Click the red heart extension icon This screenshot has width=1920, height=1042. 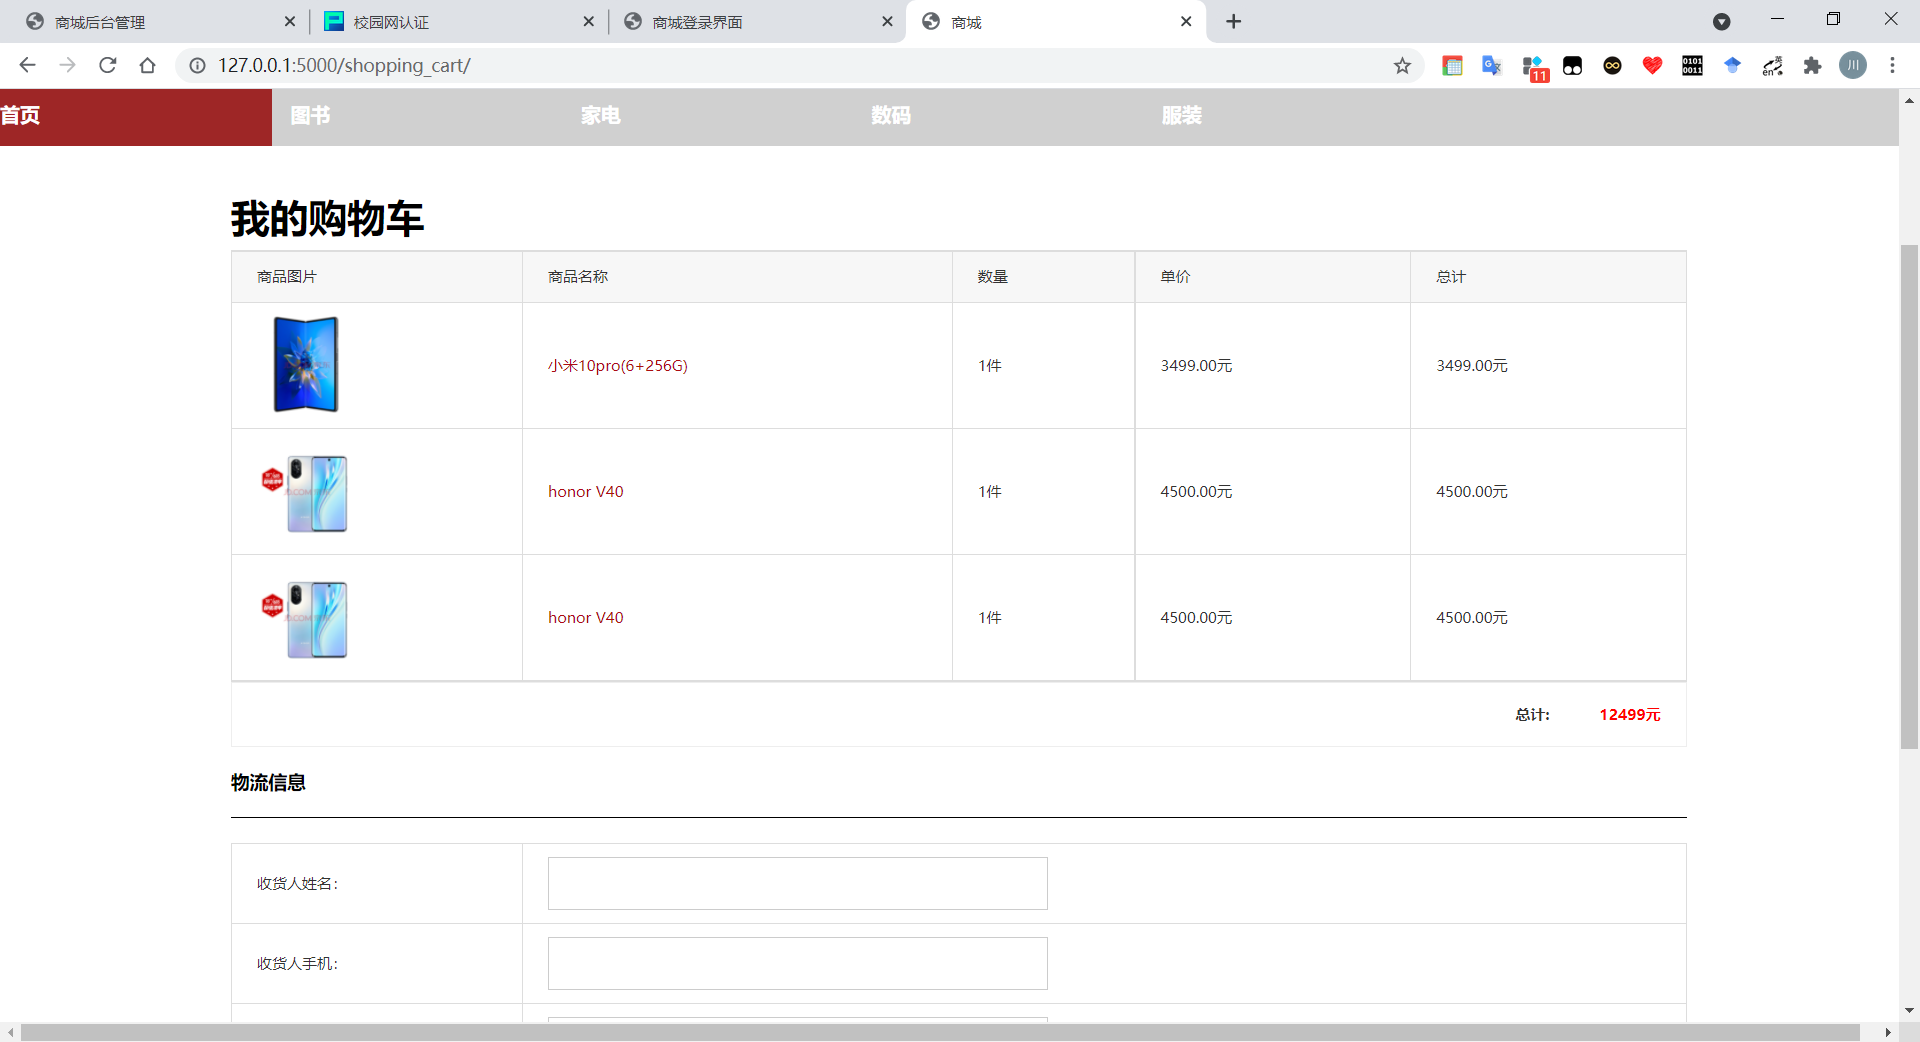pos(1652,65)
